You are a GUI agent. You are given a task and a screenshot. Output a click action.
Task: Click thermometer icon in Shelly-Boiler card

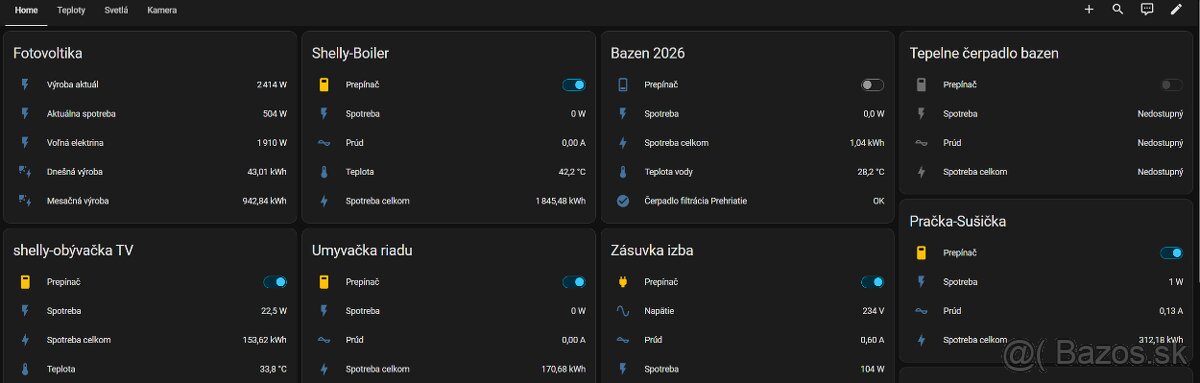point(324,172)
